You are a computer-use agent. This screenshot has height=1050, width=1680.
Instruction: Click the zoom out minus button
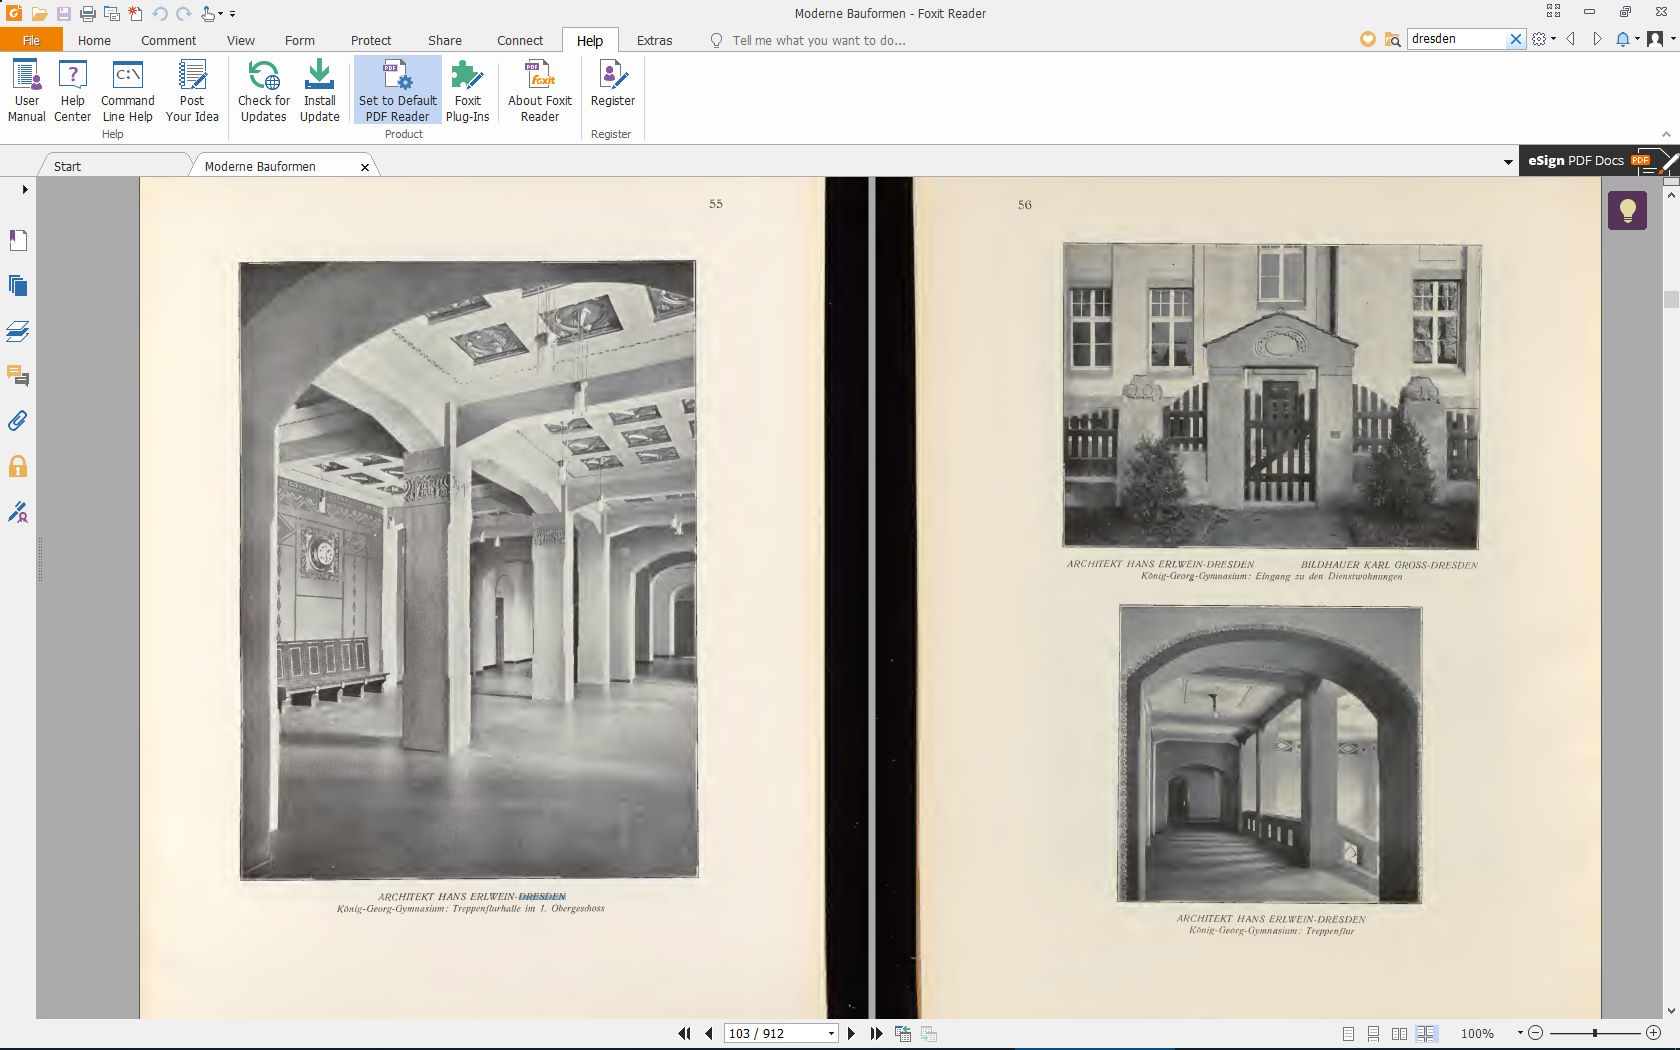tap(1536, 1033)
